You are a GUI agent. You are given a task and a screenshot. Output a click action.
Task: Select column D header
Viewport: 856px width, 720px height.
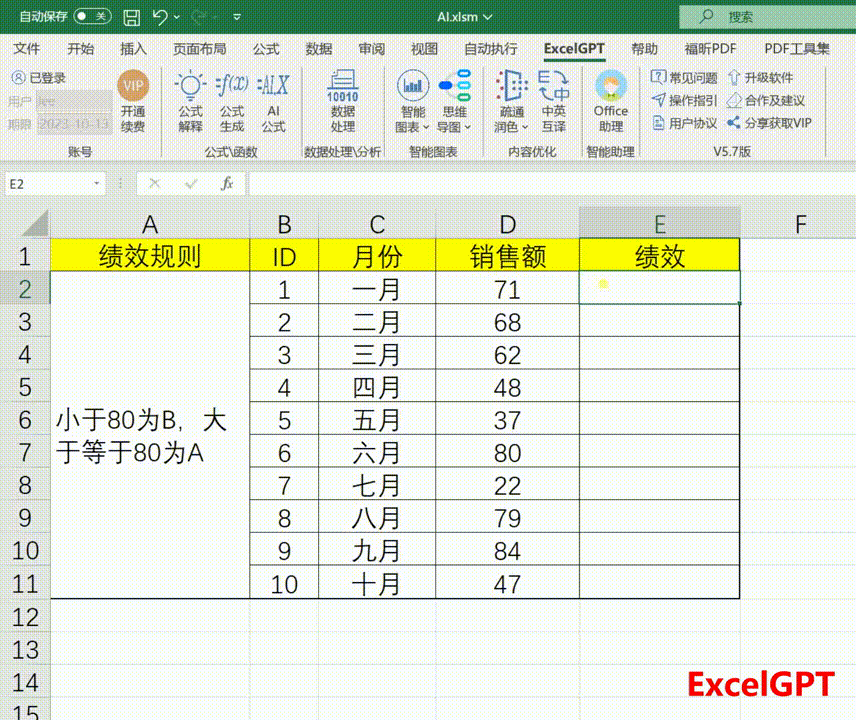coord(507,224)
